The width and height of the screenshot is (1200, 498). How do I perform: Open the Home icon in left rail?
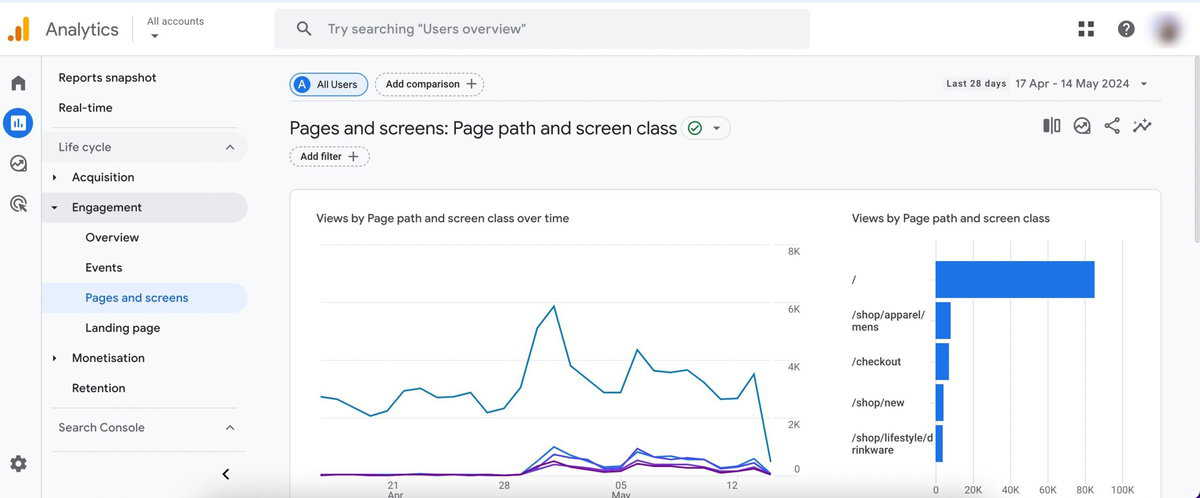click(x=18, y=83)
